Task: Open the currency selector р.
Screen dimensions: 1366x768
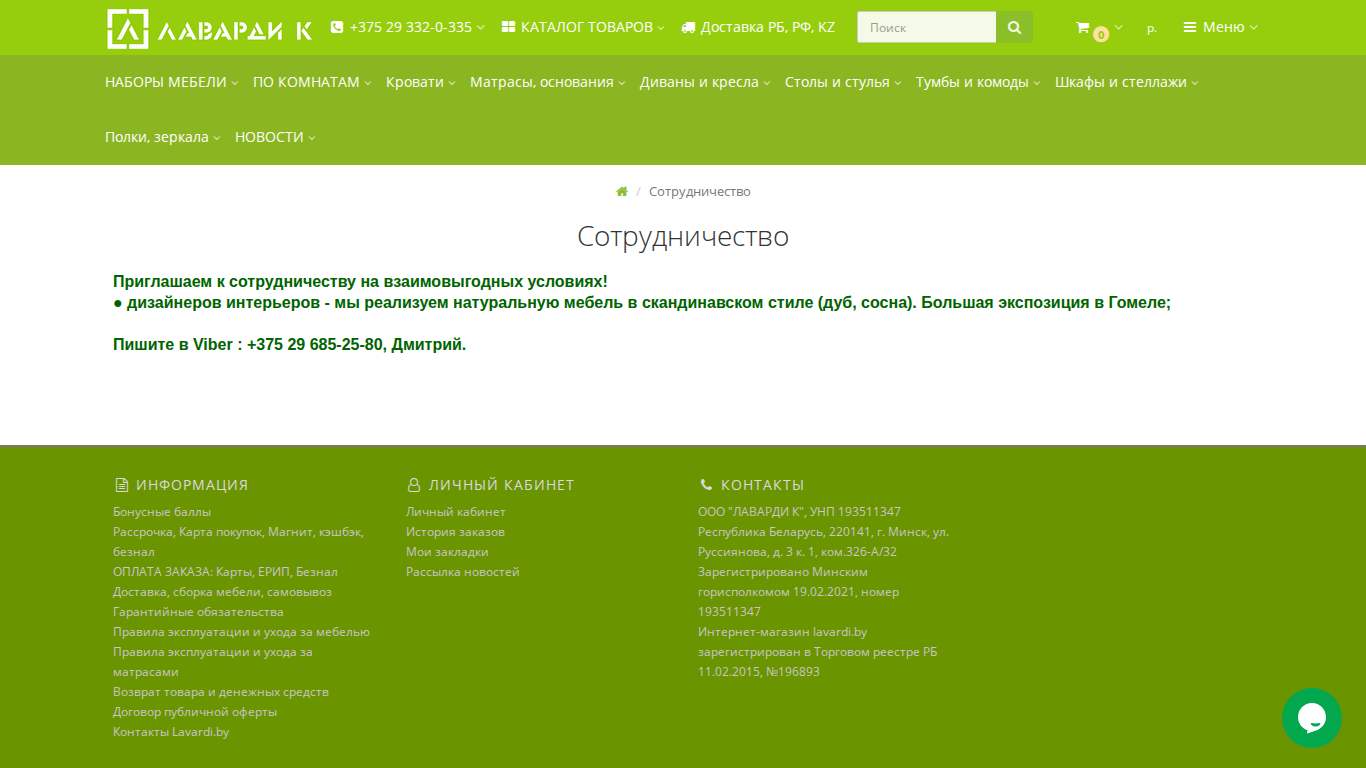Action: tap(1152, 29)
